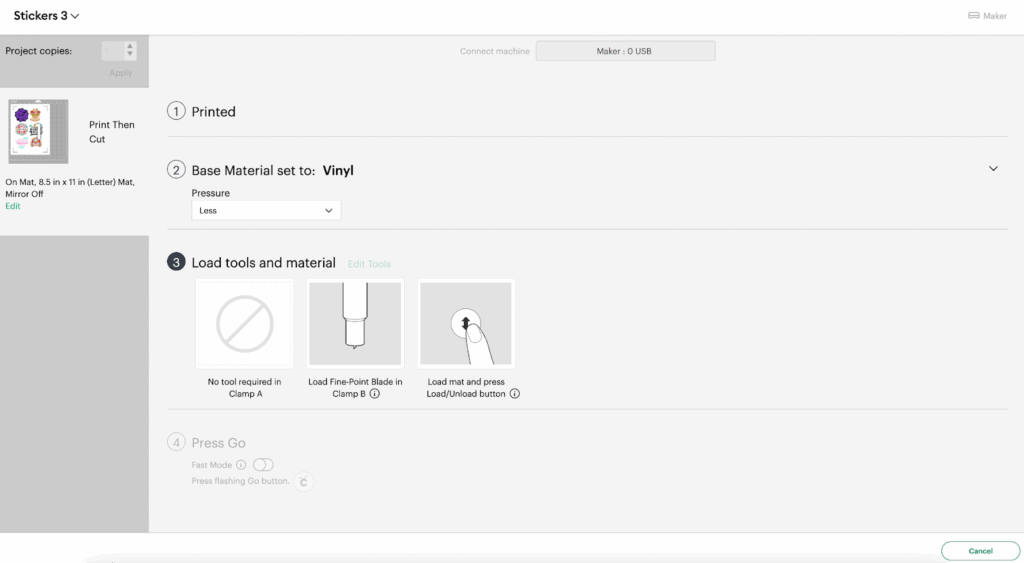
Task: Decrease project copies with down arrow
Action: 130,55
